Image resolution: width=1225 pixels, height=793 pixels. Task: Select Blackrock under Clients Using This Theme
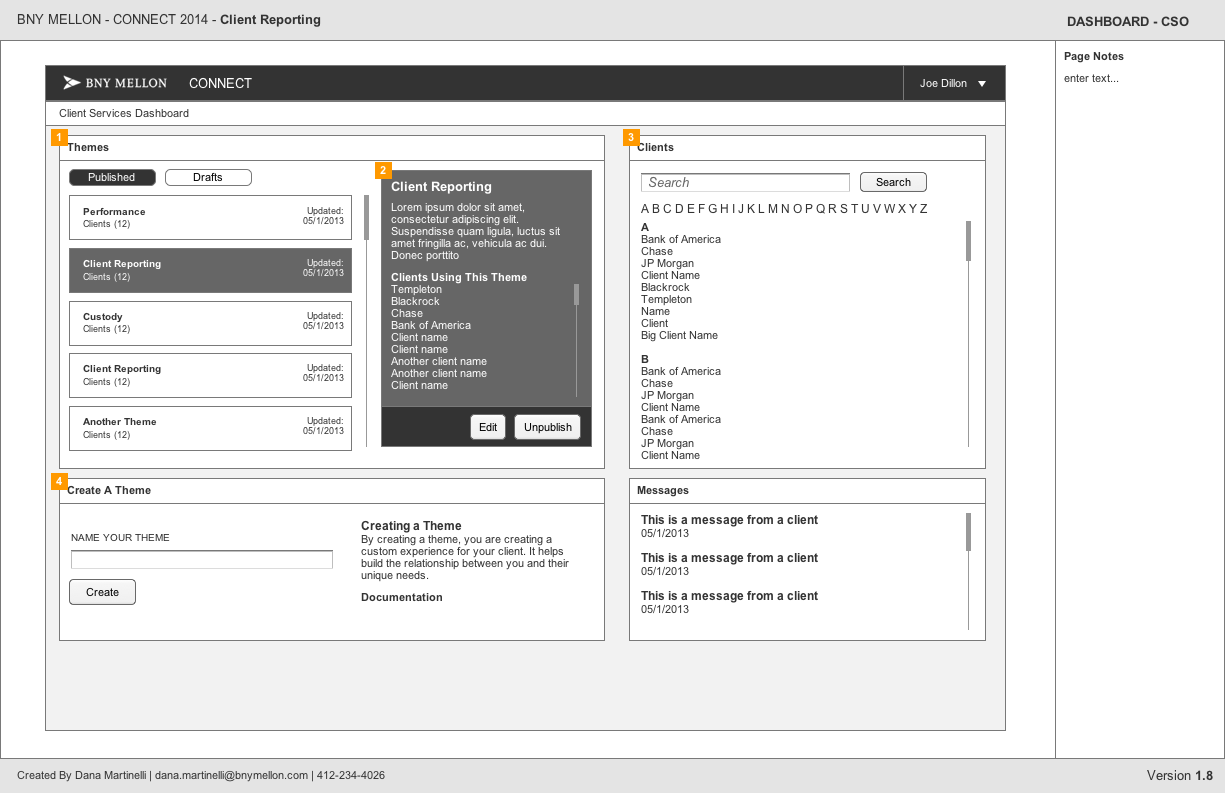click(415, 302)
